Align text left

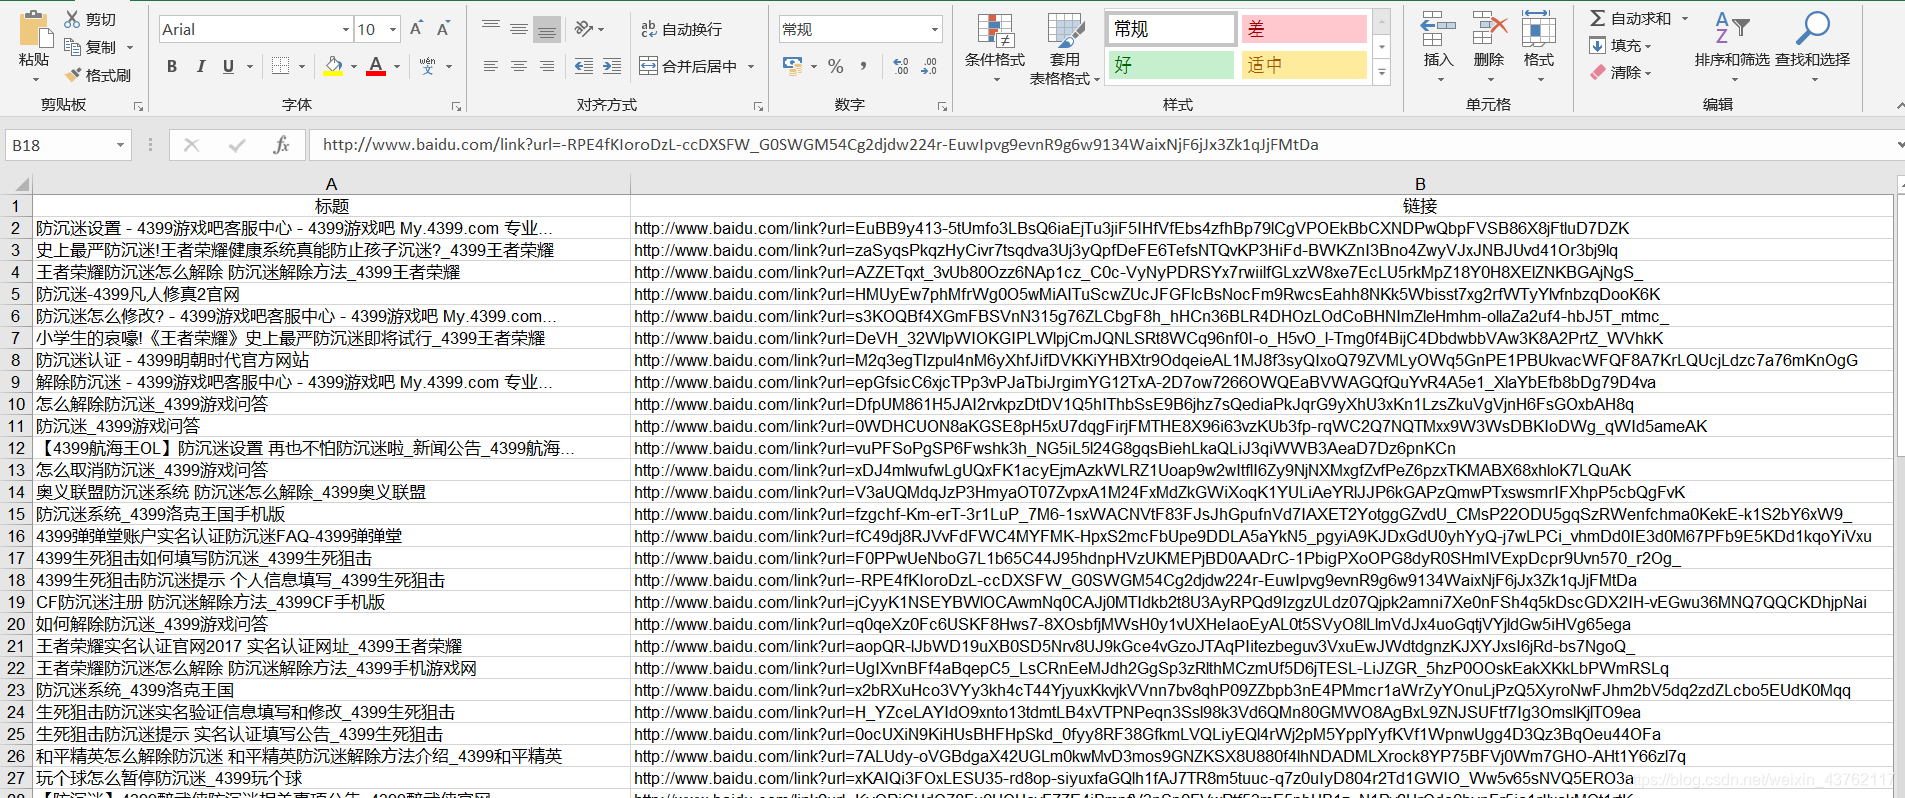click(x=490, y=66)
